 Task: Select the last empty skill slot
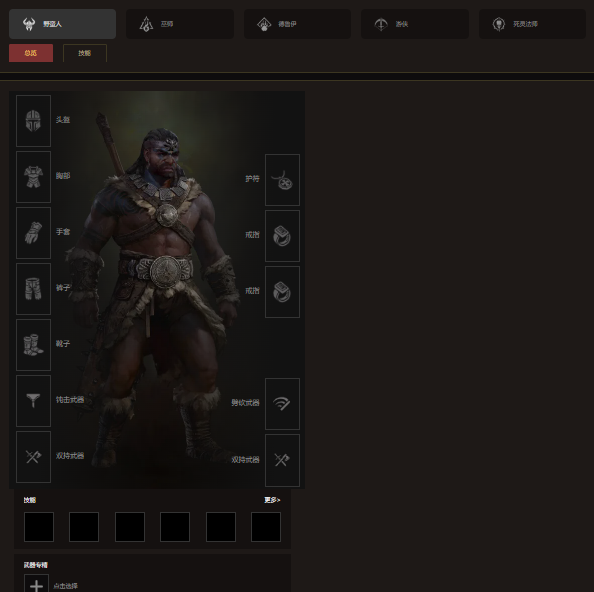click(x=266, y=527)
